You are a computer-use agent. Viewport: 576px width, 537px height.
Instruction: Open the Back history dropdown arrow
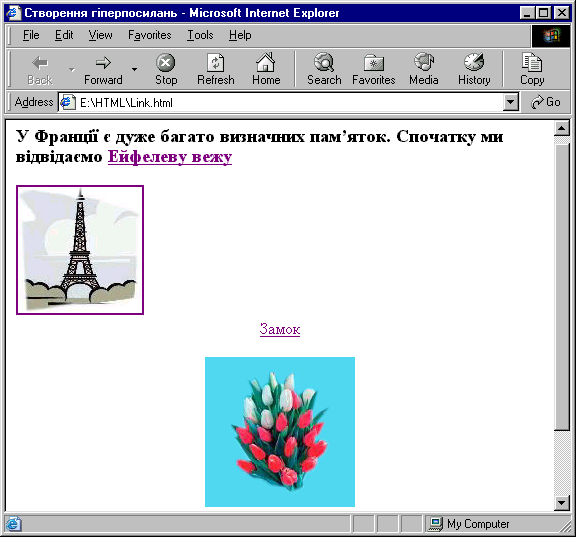tap(72, 69)
